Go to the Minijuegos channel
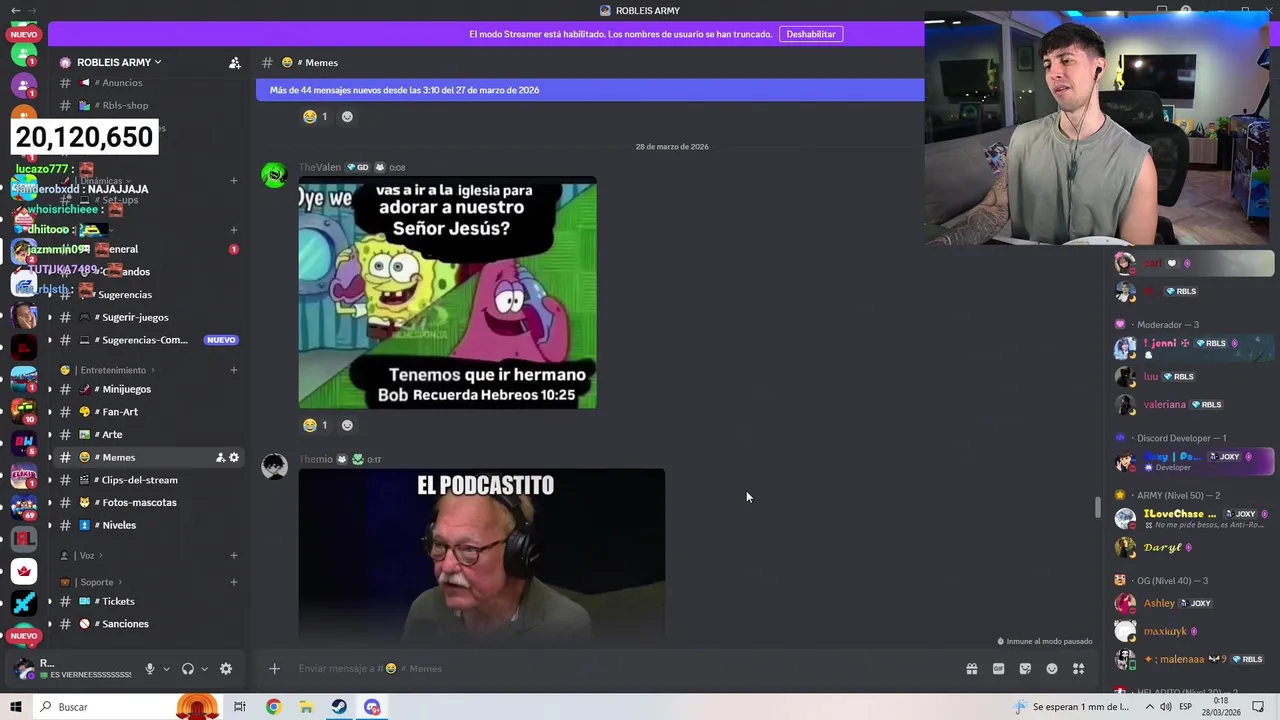Image resolution: width=1280 pixels, height=720 pixels. click(x=126, y=389)
